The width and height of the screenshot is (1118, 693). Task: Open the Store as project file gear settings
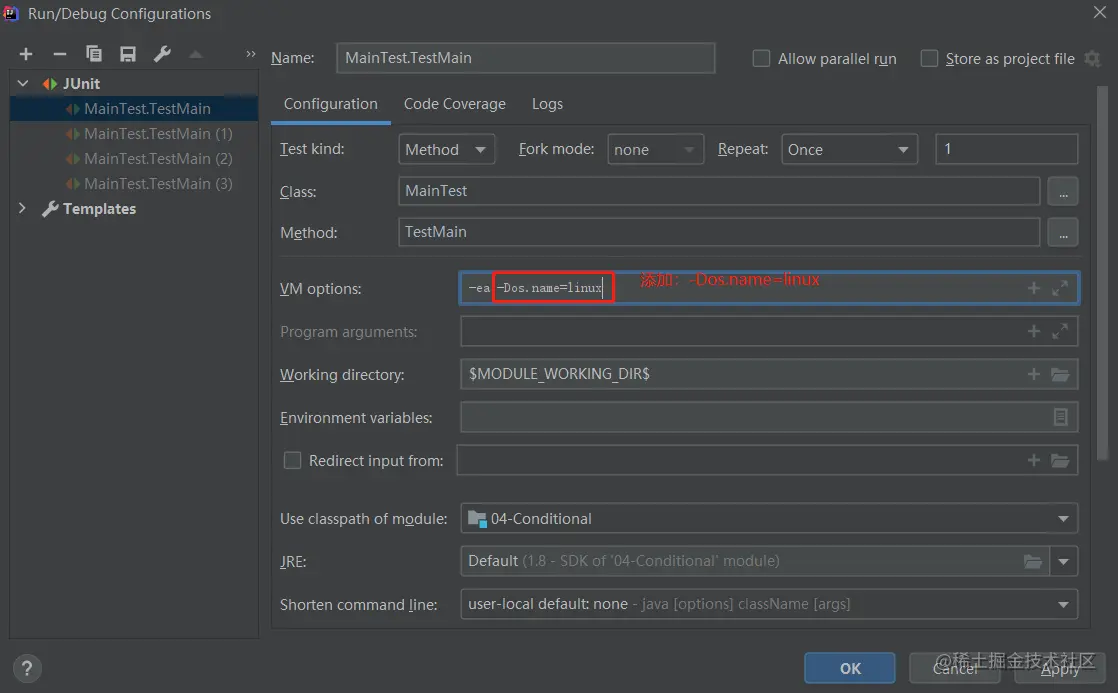tap(1092, 58)
